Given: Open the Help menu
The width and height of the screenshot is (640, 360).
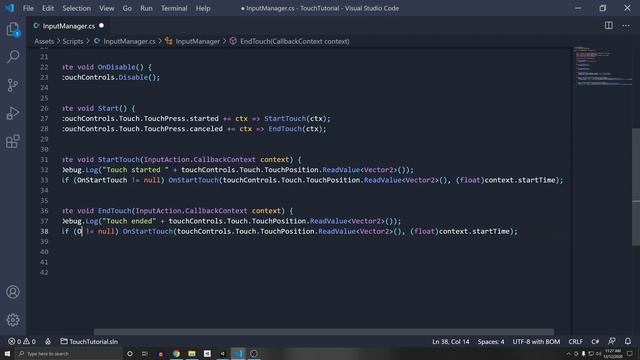Looking at the screenshot, I should pyautogui.click(x=203, y=8).
